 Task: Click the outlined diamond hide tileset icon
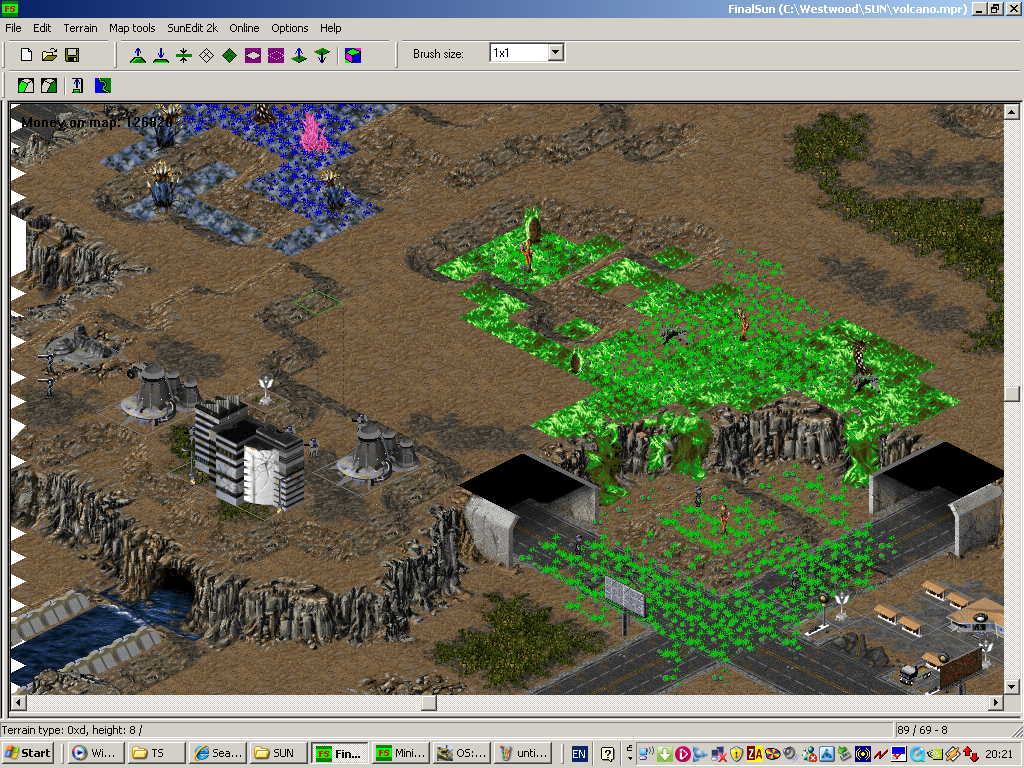coord(206,56)
